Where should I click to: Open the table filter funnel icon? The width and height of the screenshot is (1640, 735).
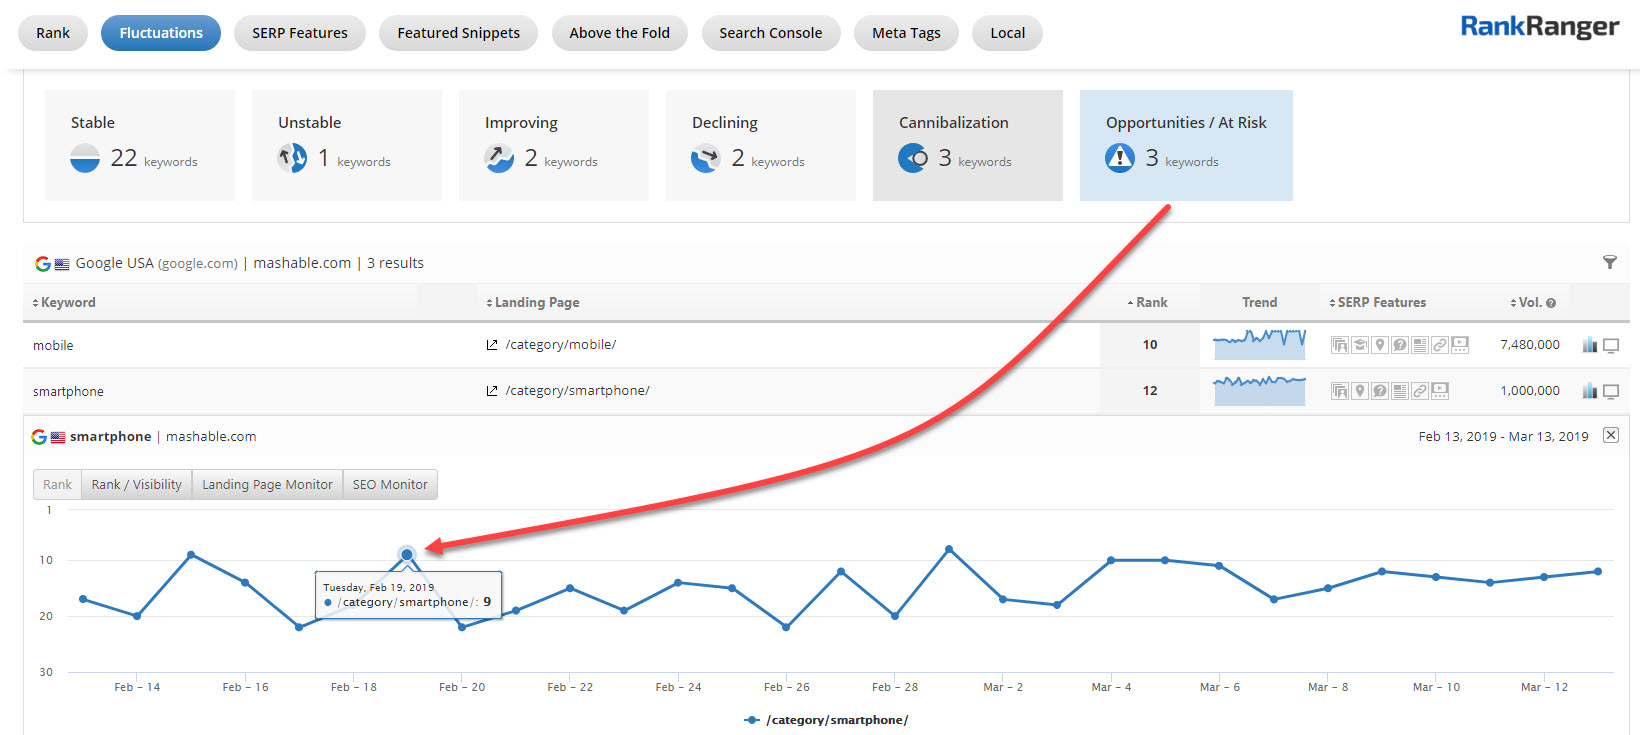pyautogui.click(x=1609, y=263)
